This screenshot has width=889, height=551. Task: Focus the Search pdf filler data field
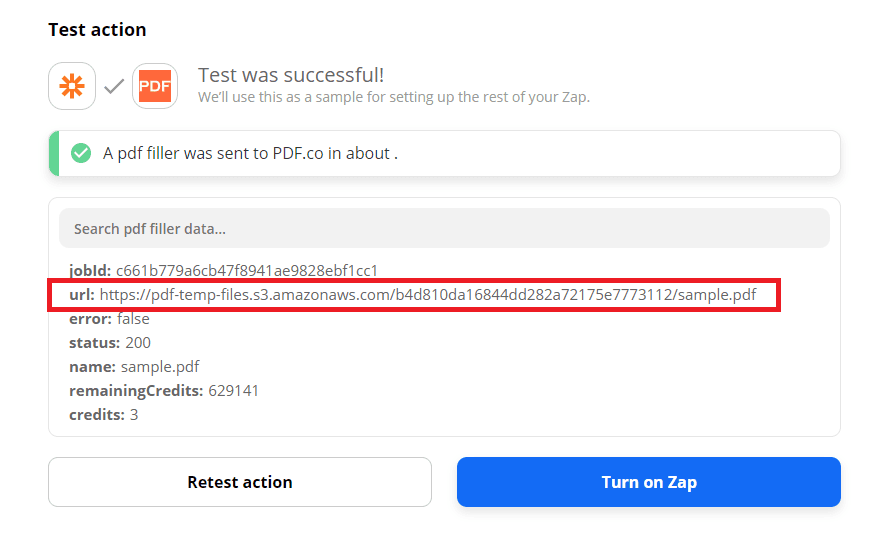click(444, 228)
